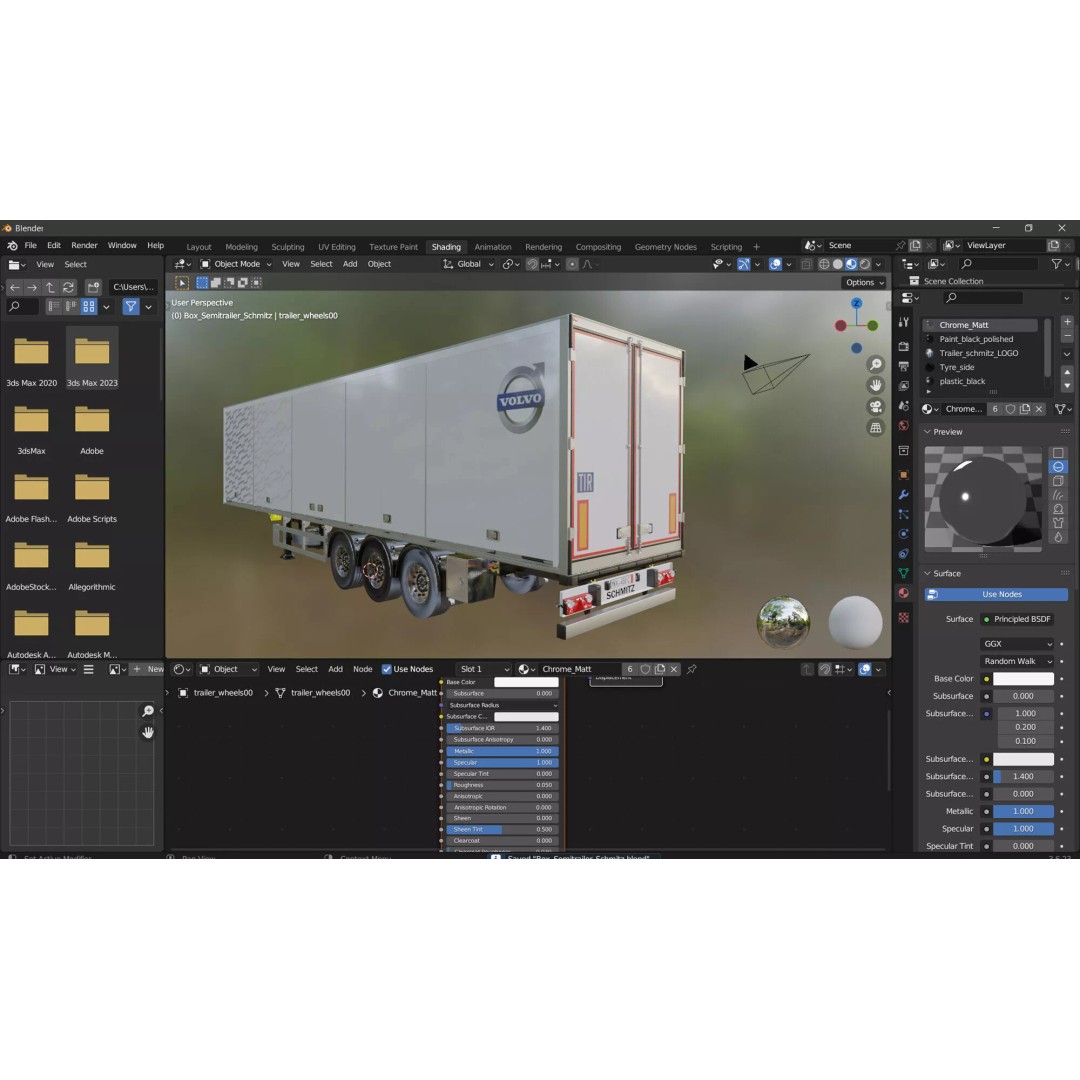Toggle fake user shield for Chrome material

click(1010, 409)
